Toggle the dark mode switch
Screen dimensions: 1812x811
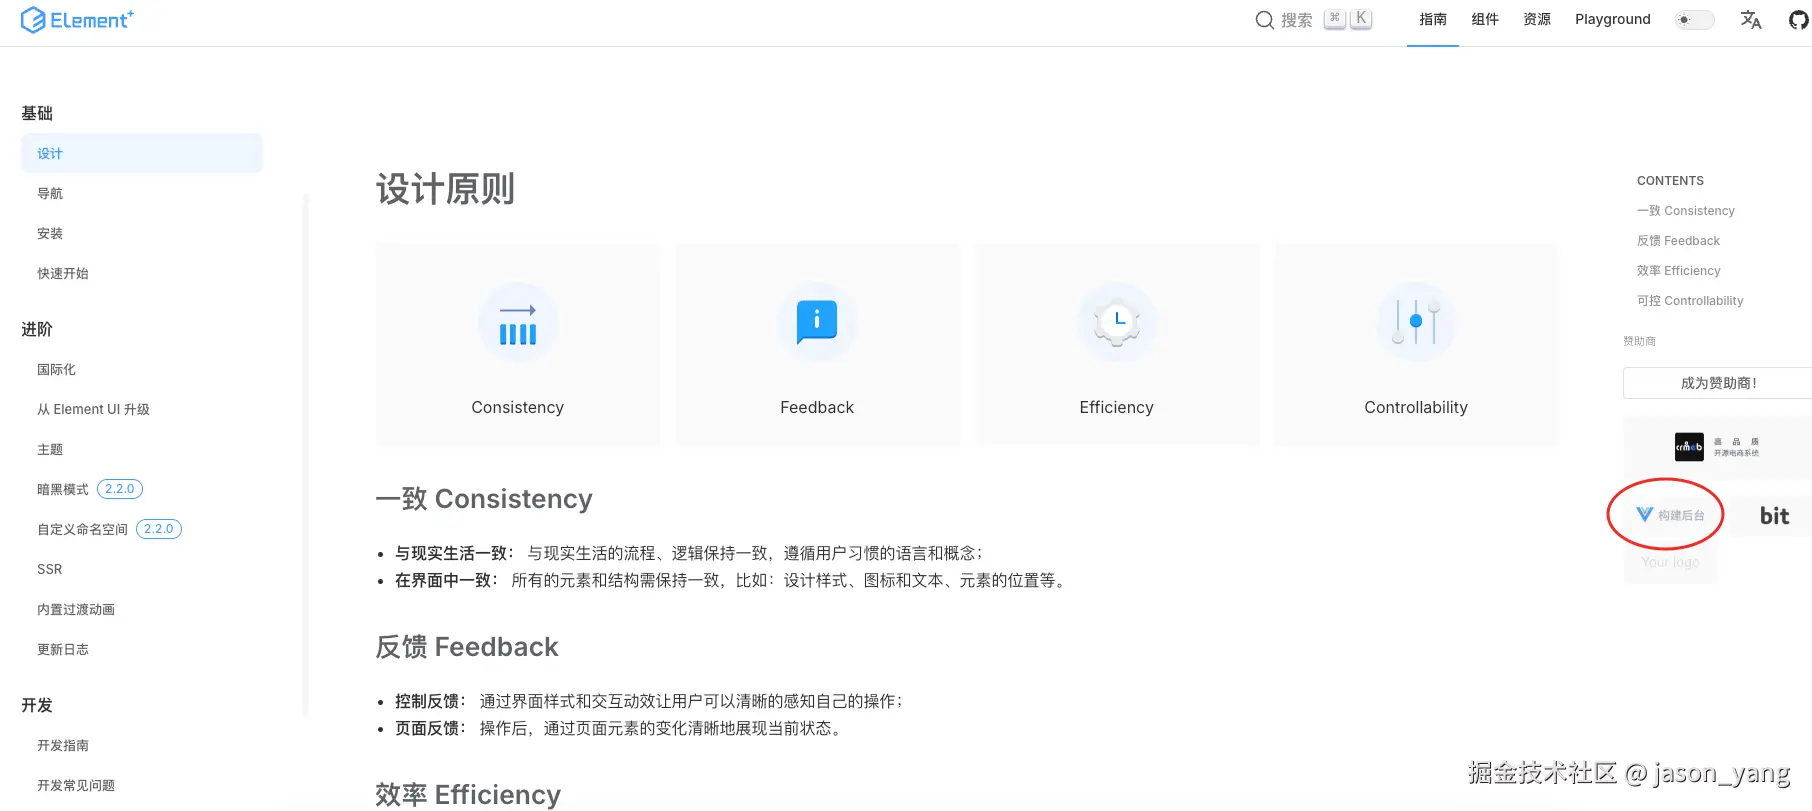[1694, 20]
